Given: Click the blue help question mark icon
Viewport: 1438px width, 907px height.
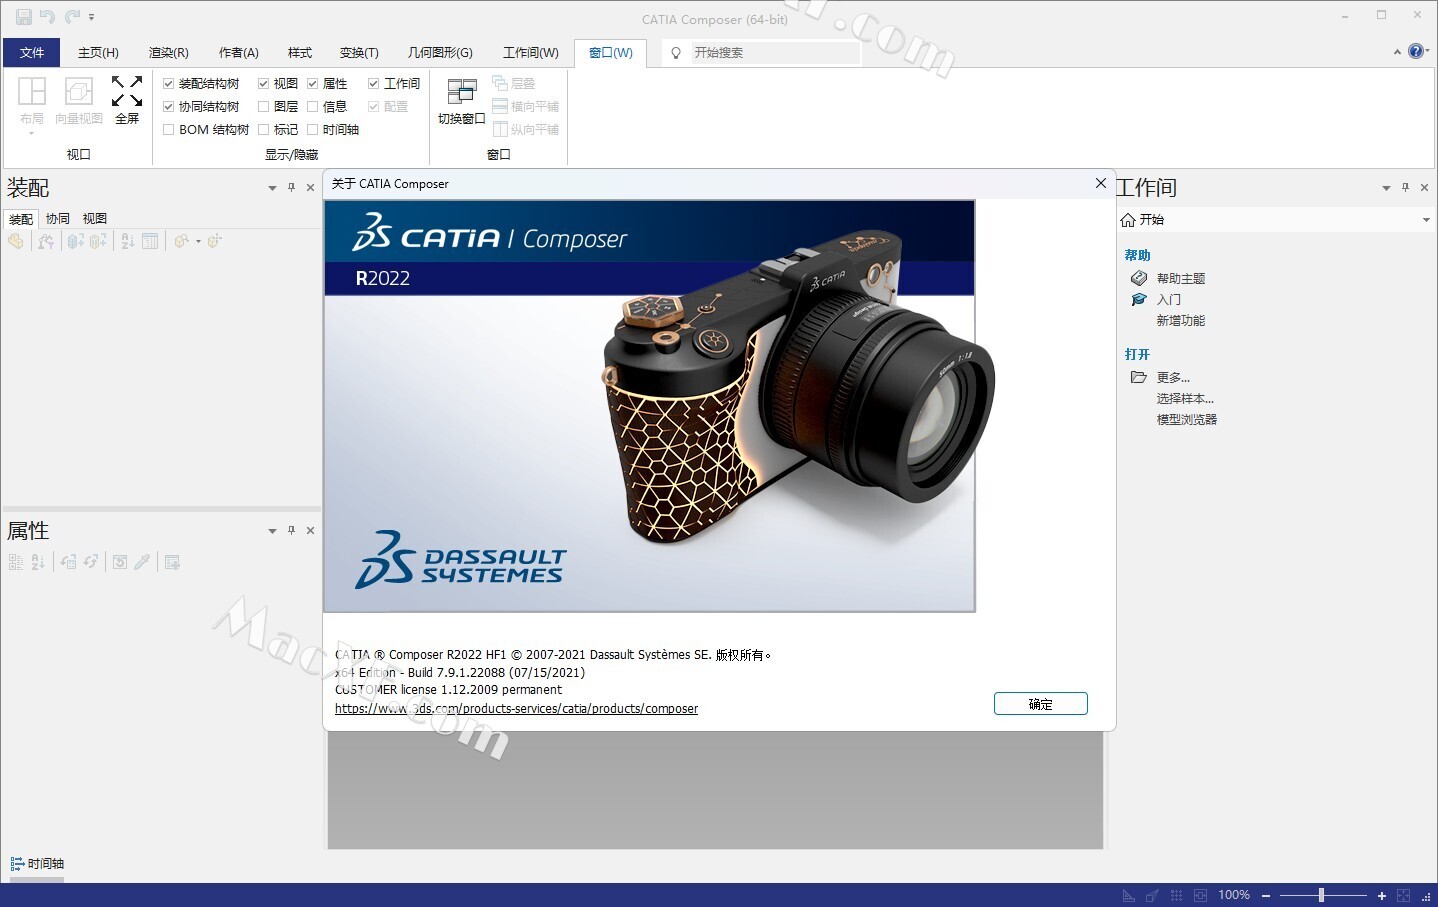Looking at the screenshot, I should point(1416,51).
